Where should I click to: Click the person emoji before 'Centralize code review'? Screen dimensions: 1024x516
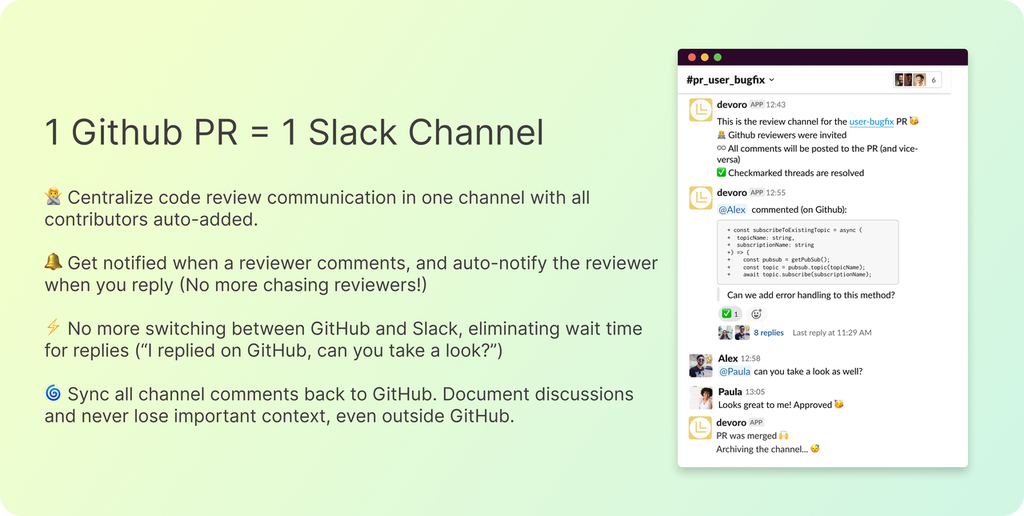click(53, 197)
